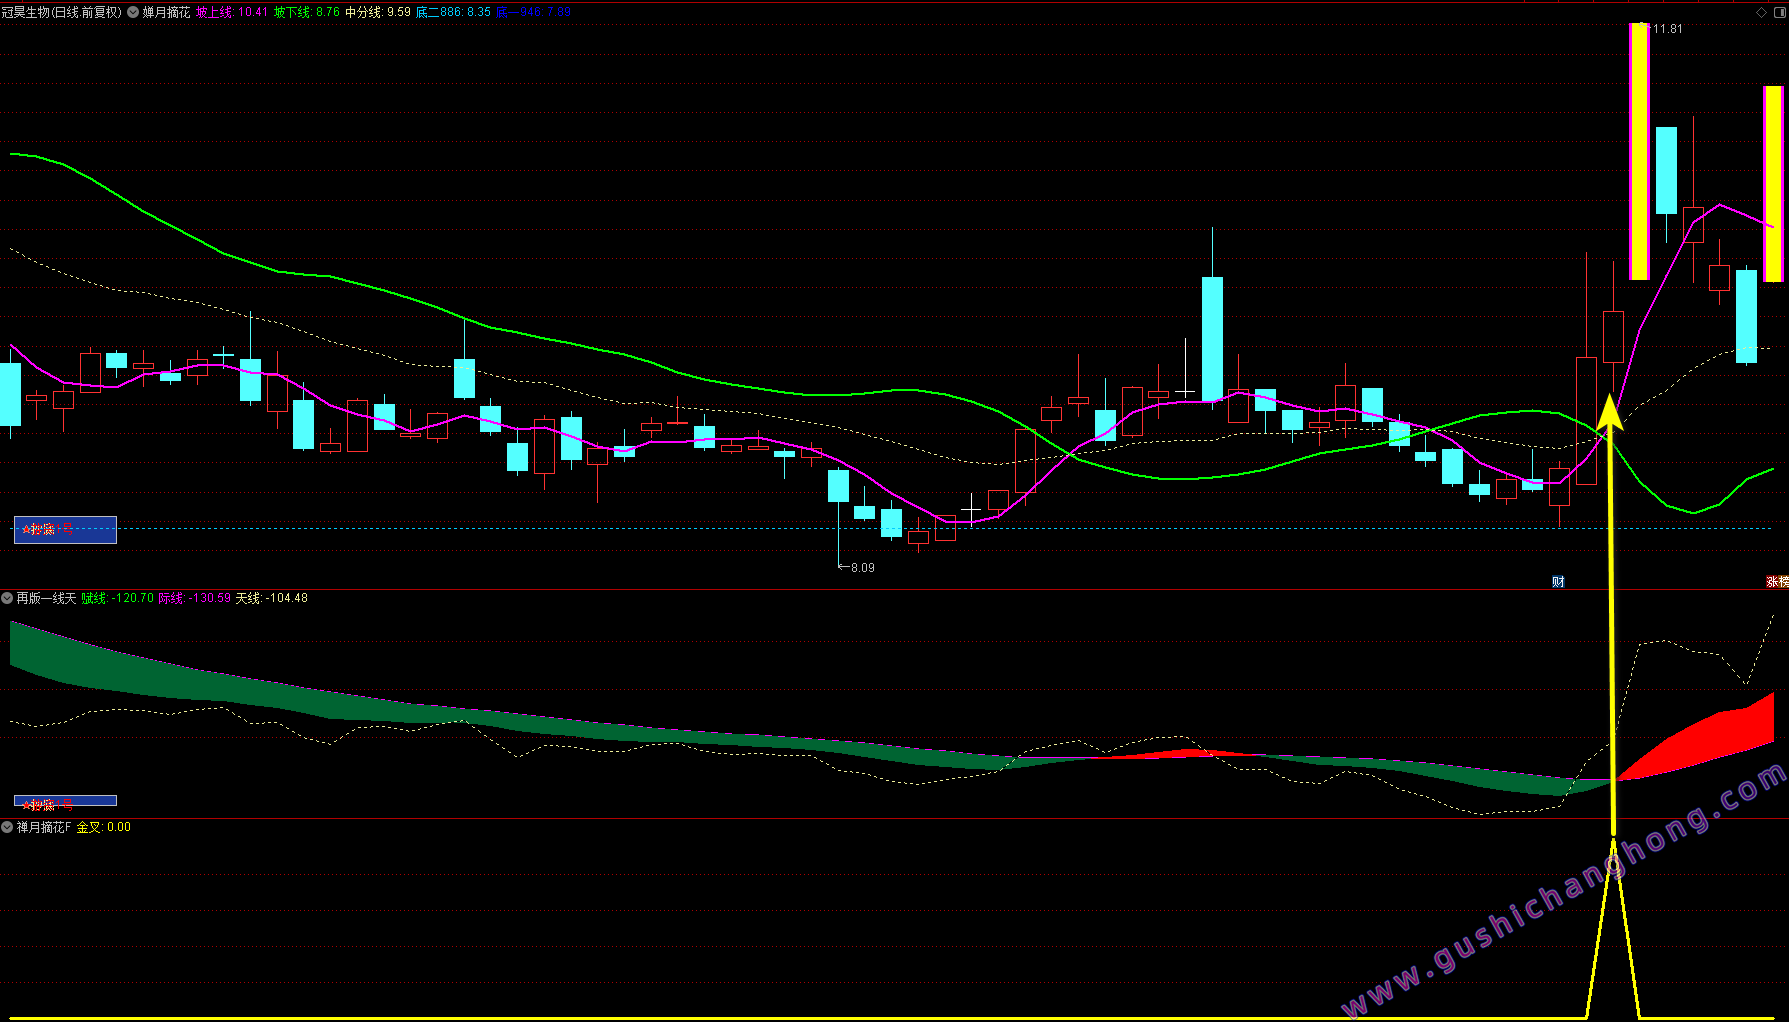Click the 8.09 low price label
1789x1022 pixels.
point(862,567)
